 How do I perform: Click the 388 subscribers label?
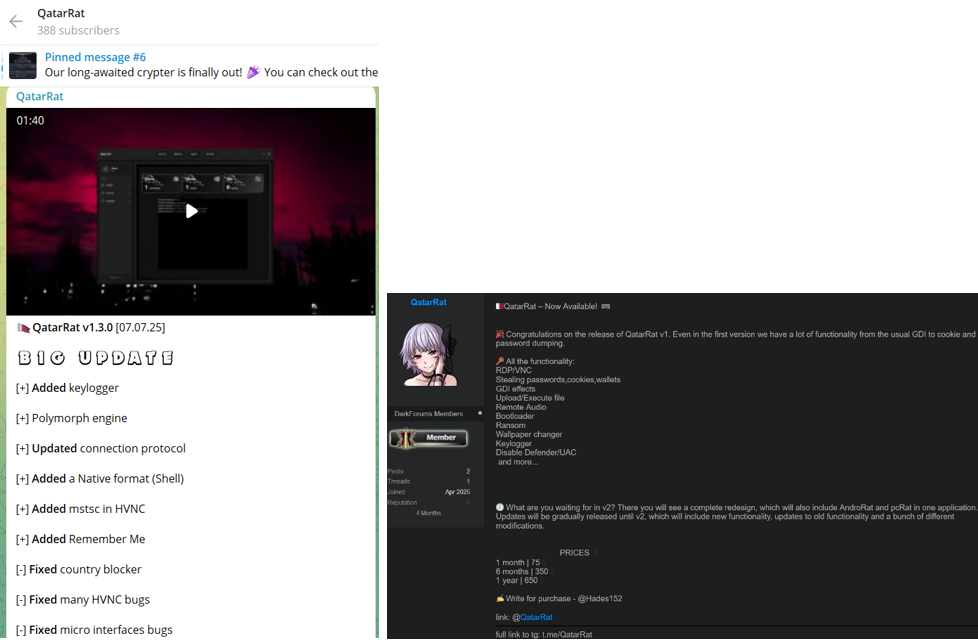[78, 30]
